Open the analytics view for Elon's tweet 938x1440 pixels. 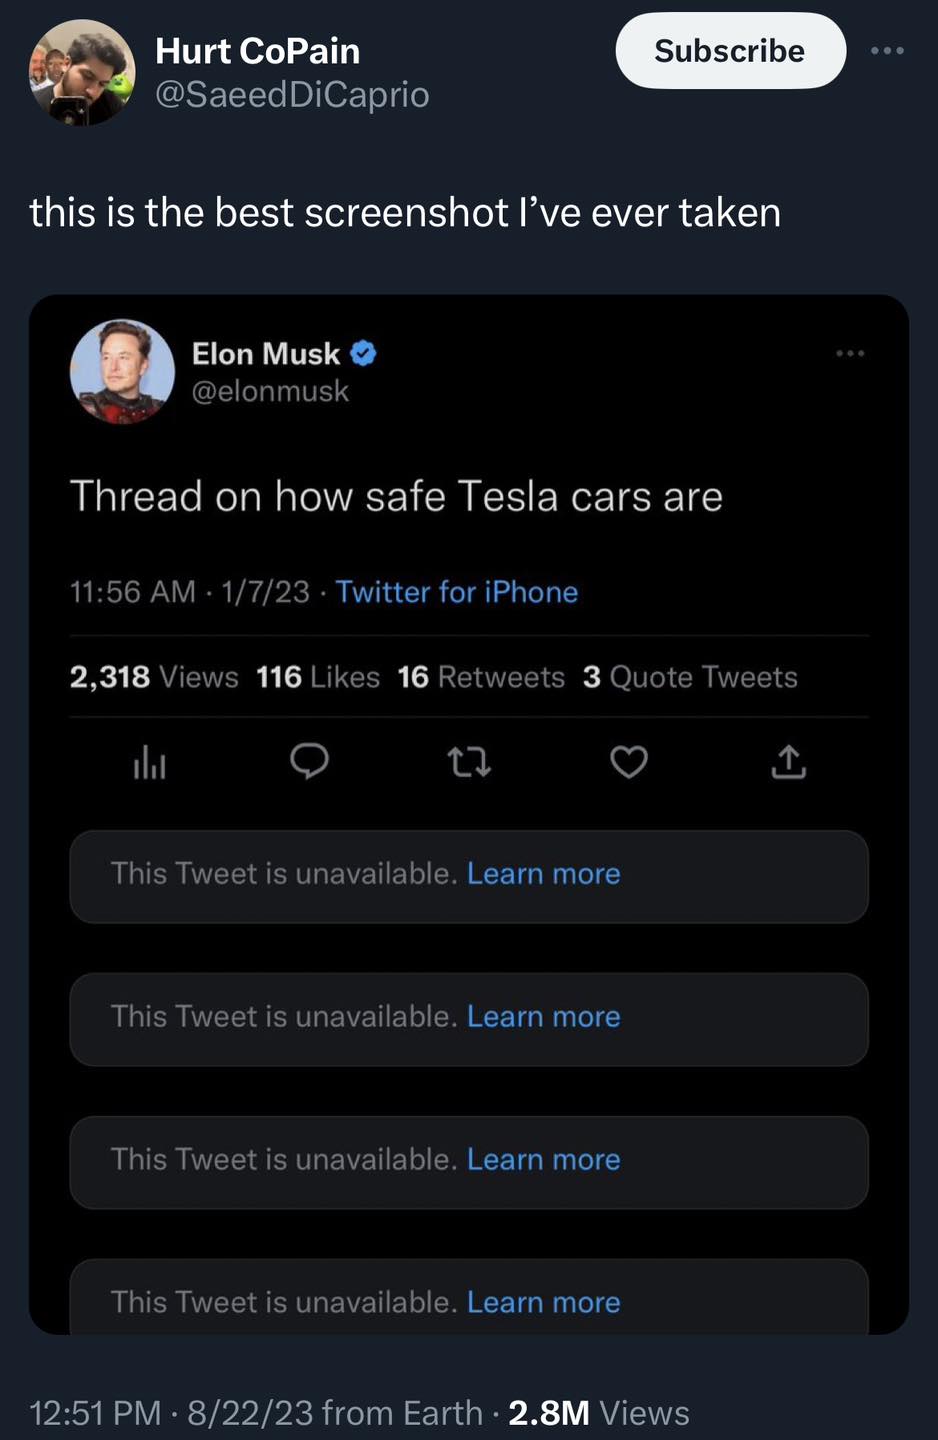click(x=150, y=763)
